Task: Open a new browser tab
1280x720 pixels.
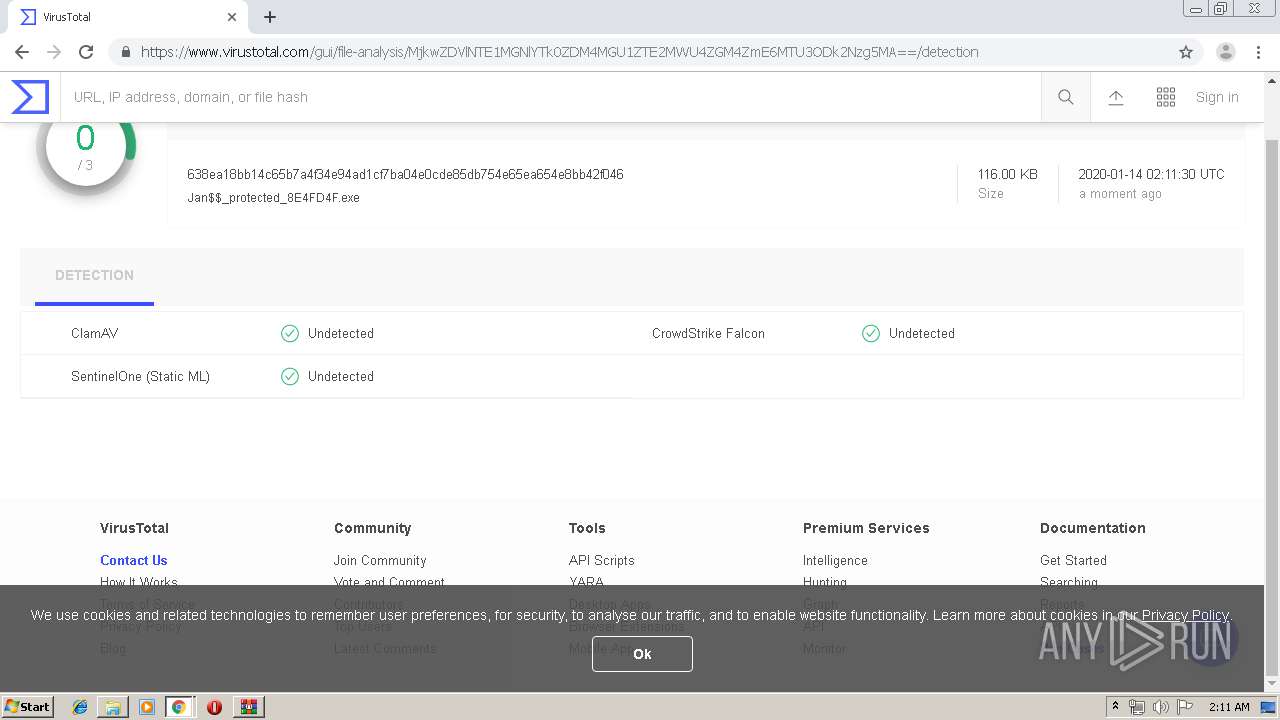Action: 270,17
